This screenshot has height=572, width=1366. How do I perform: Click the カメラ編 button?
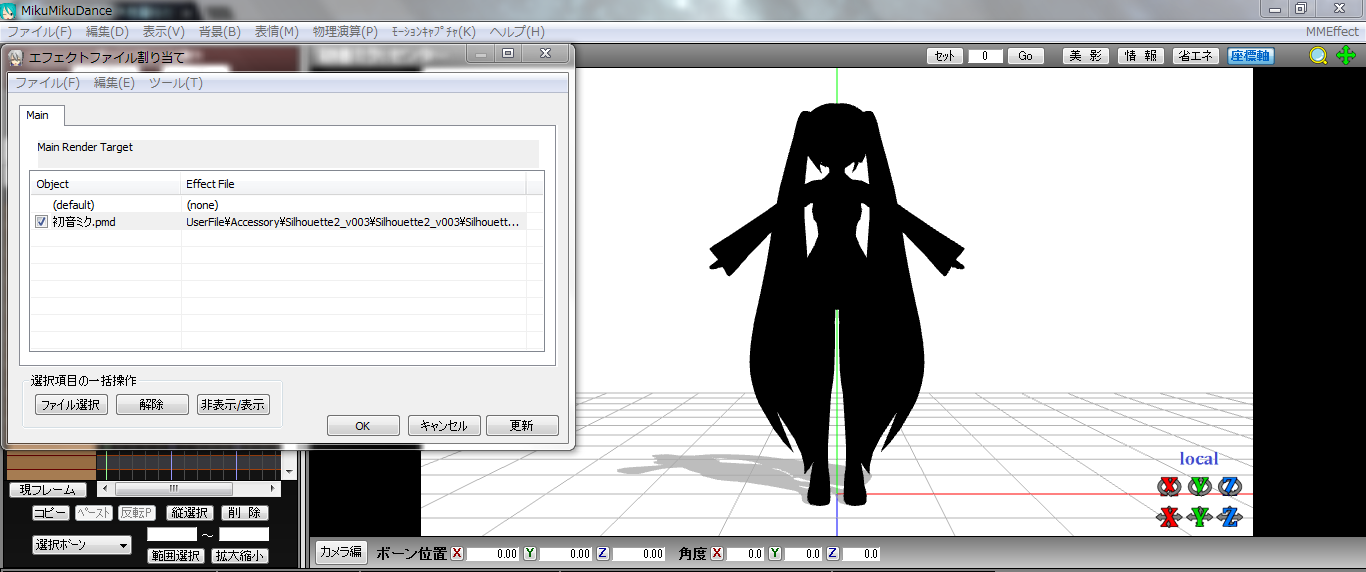341,552
